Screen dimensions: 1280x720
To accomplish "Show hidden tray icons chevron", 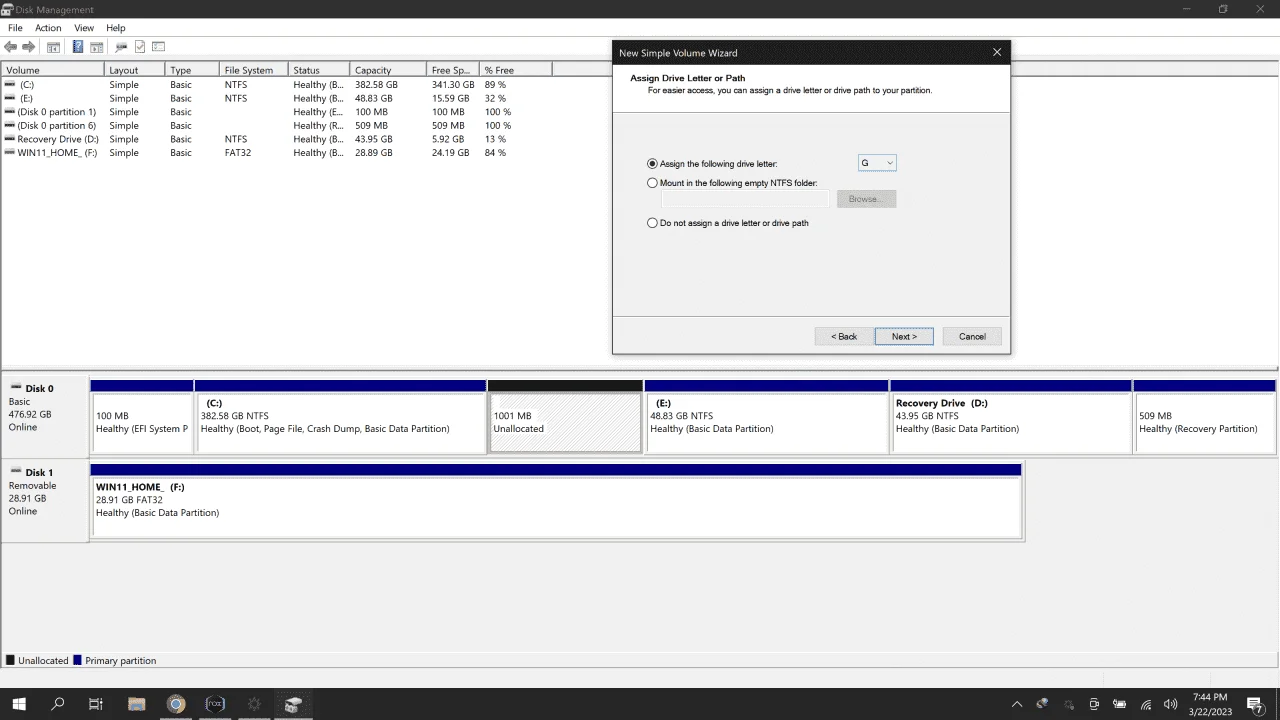I will (x=1017, y=705).
